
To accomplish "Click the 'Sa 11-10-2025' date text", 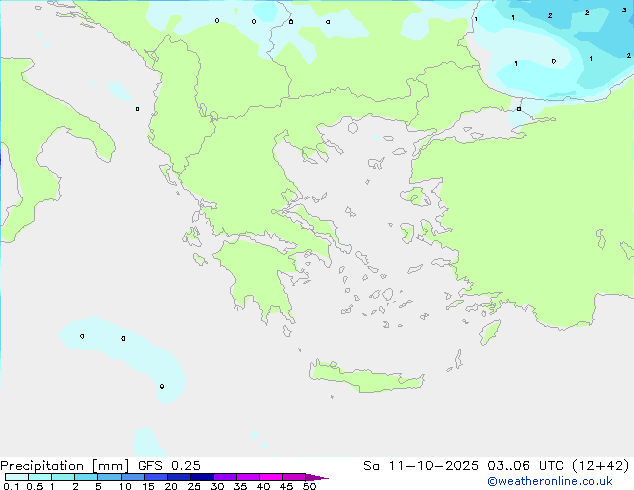I will (421, 466).
